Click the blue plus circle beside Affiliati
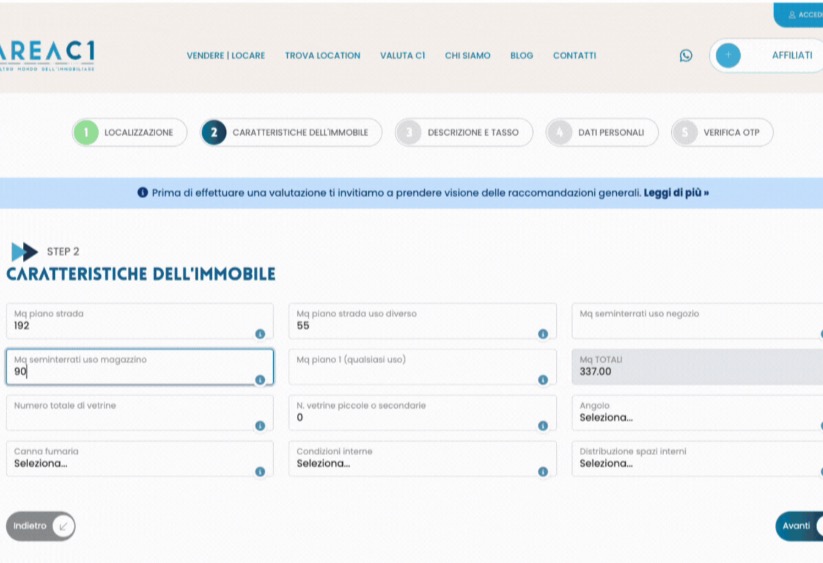Viewport: 823px width, 563px height. [728, 55]
